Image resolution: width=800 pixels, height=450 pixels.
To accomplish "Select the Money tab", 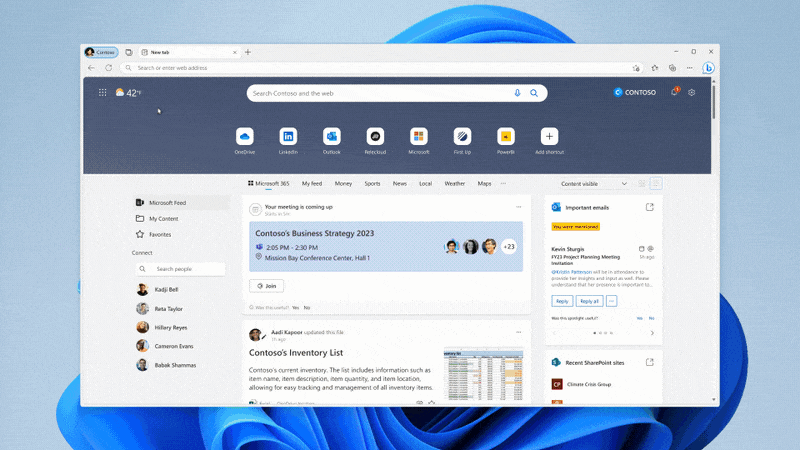I will pyautogui.click(x=343, y=184).
